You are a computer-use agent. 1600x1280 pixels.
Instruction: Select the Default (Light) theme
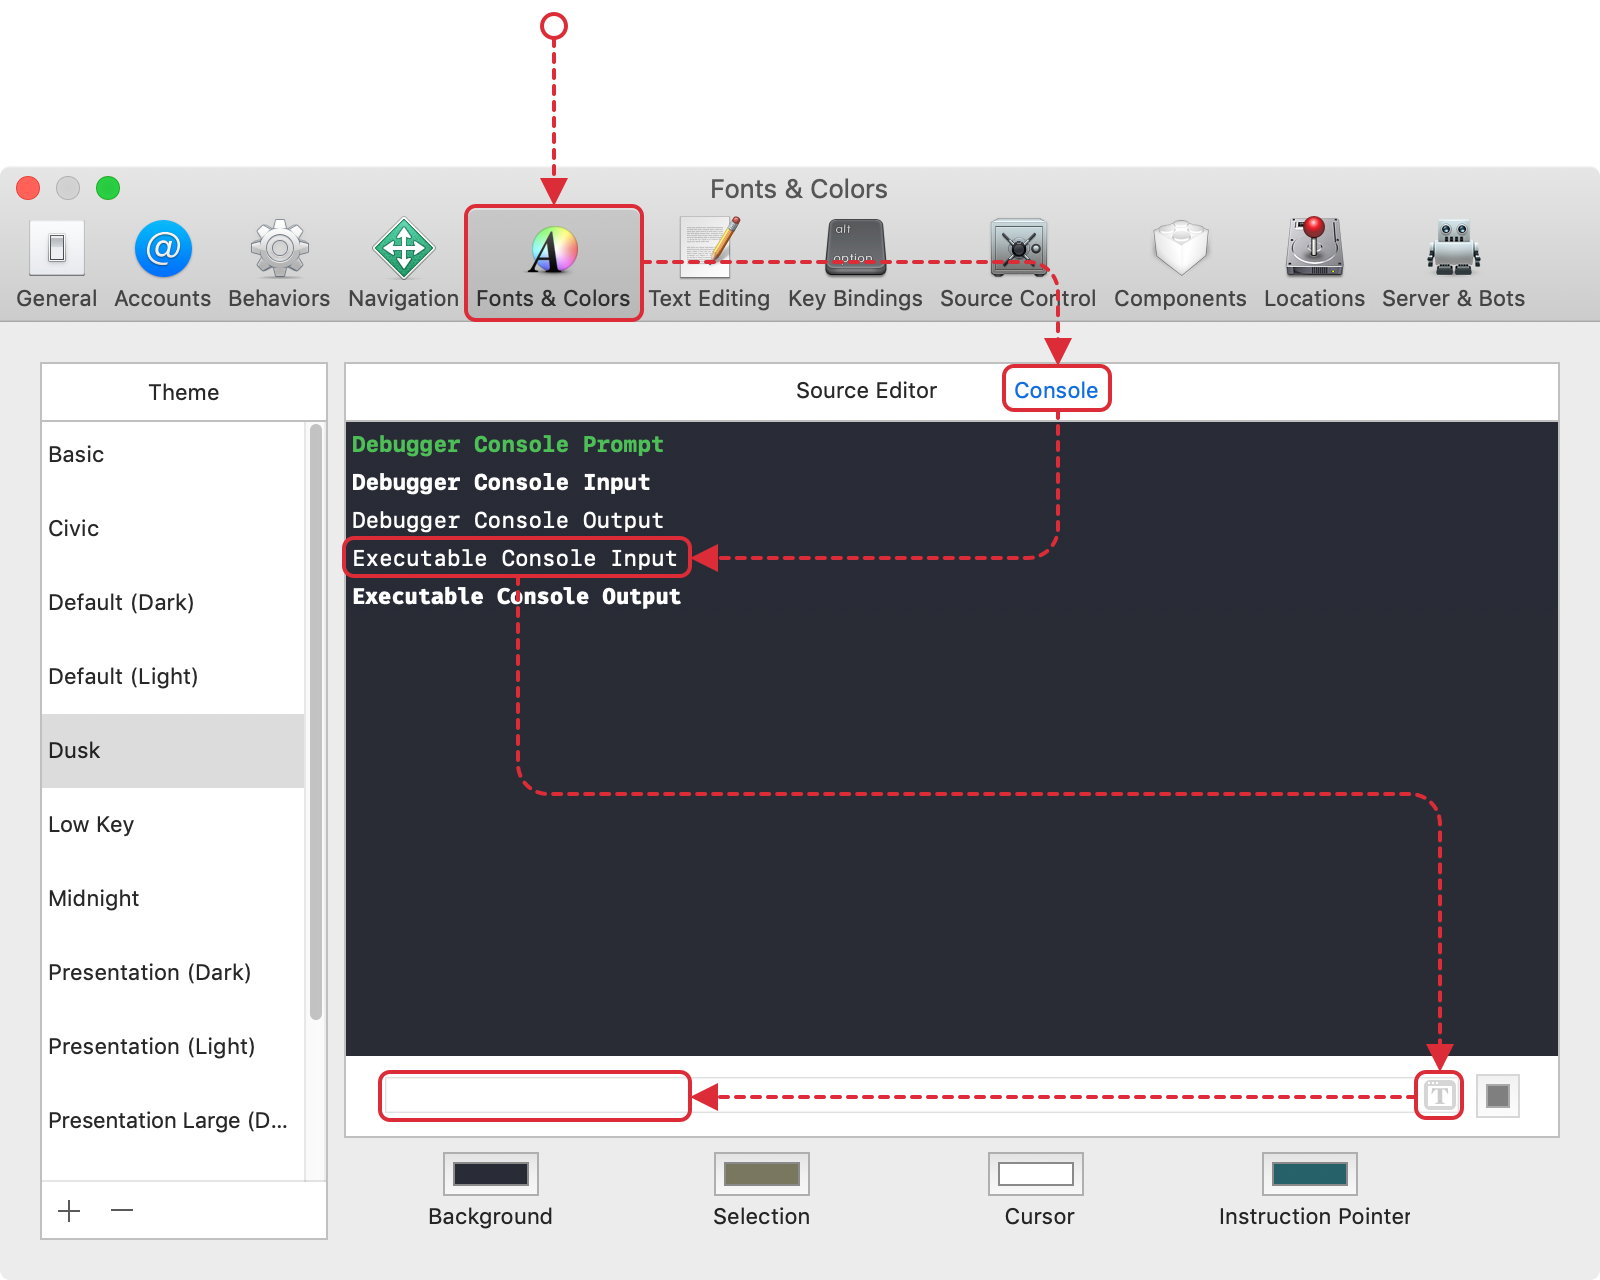tap(173, 677)
